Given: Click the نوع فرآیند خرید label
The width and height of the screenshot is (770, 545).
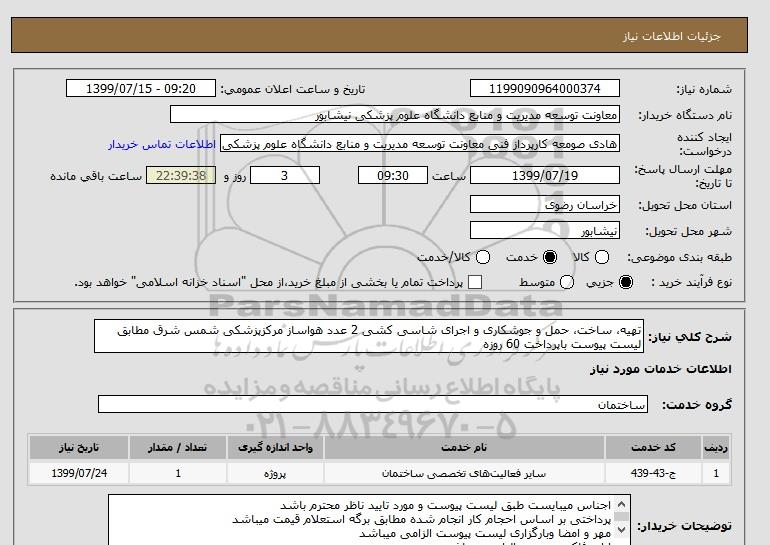Looking at the screenshot, I should (691, 282).
